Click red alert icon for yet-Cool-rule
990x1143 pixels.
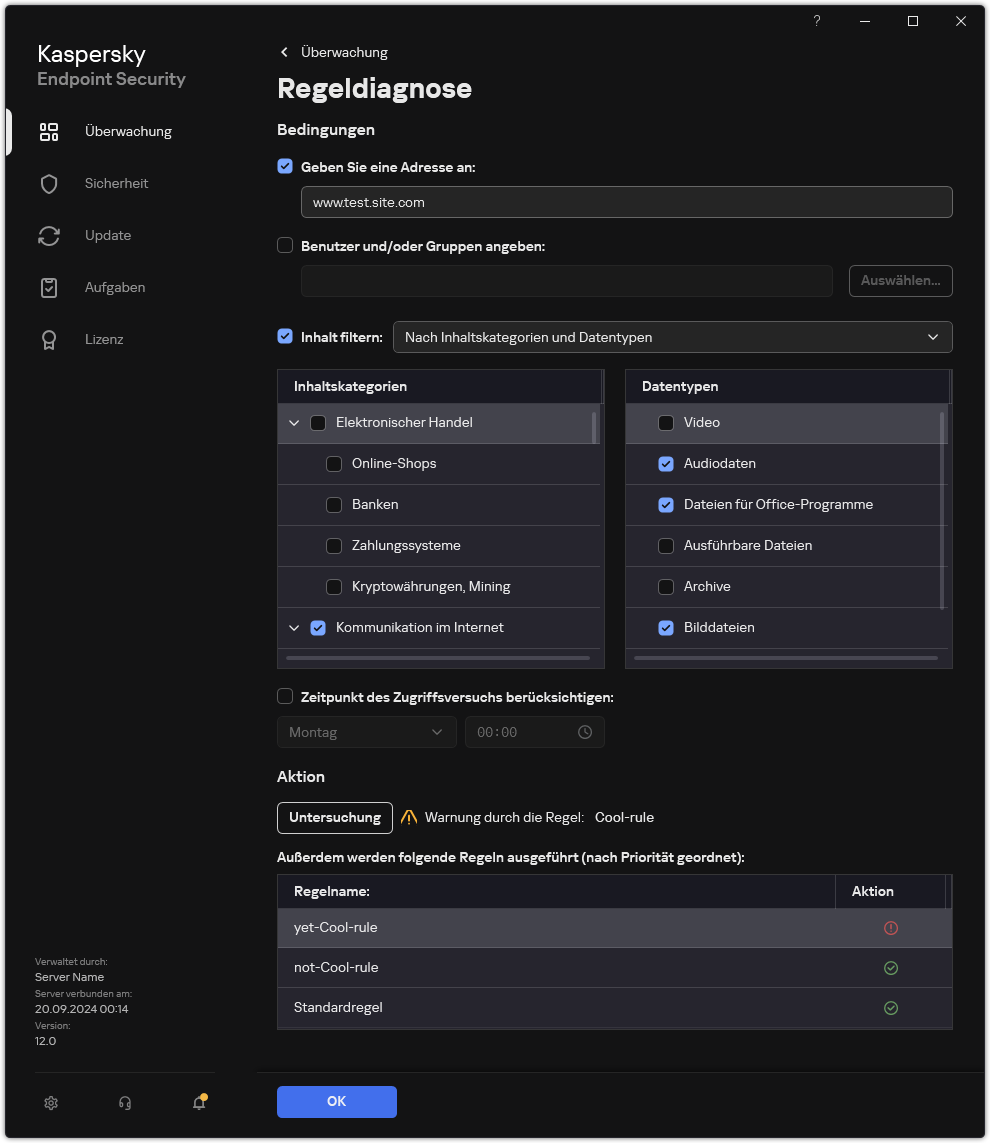pyautogui.click(x=891, y=928)
